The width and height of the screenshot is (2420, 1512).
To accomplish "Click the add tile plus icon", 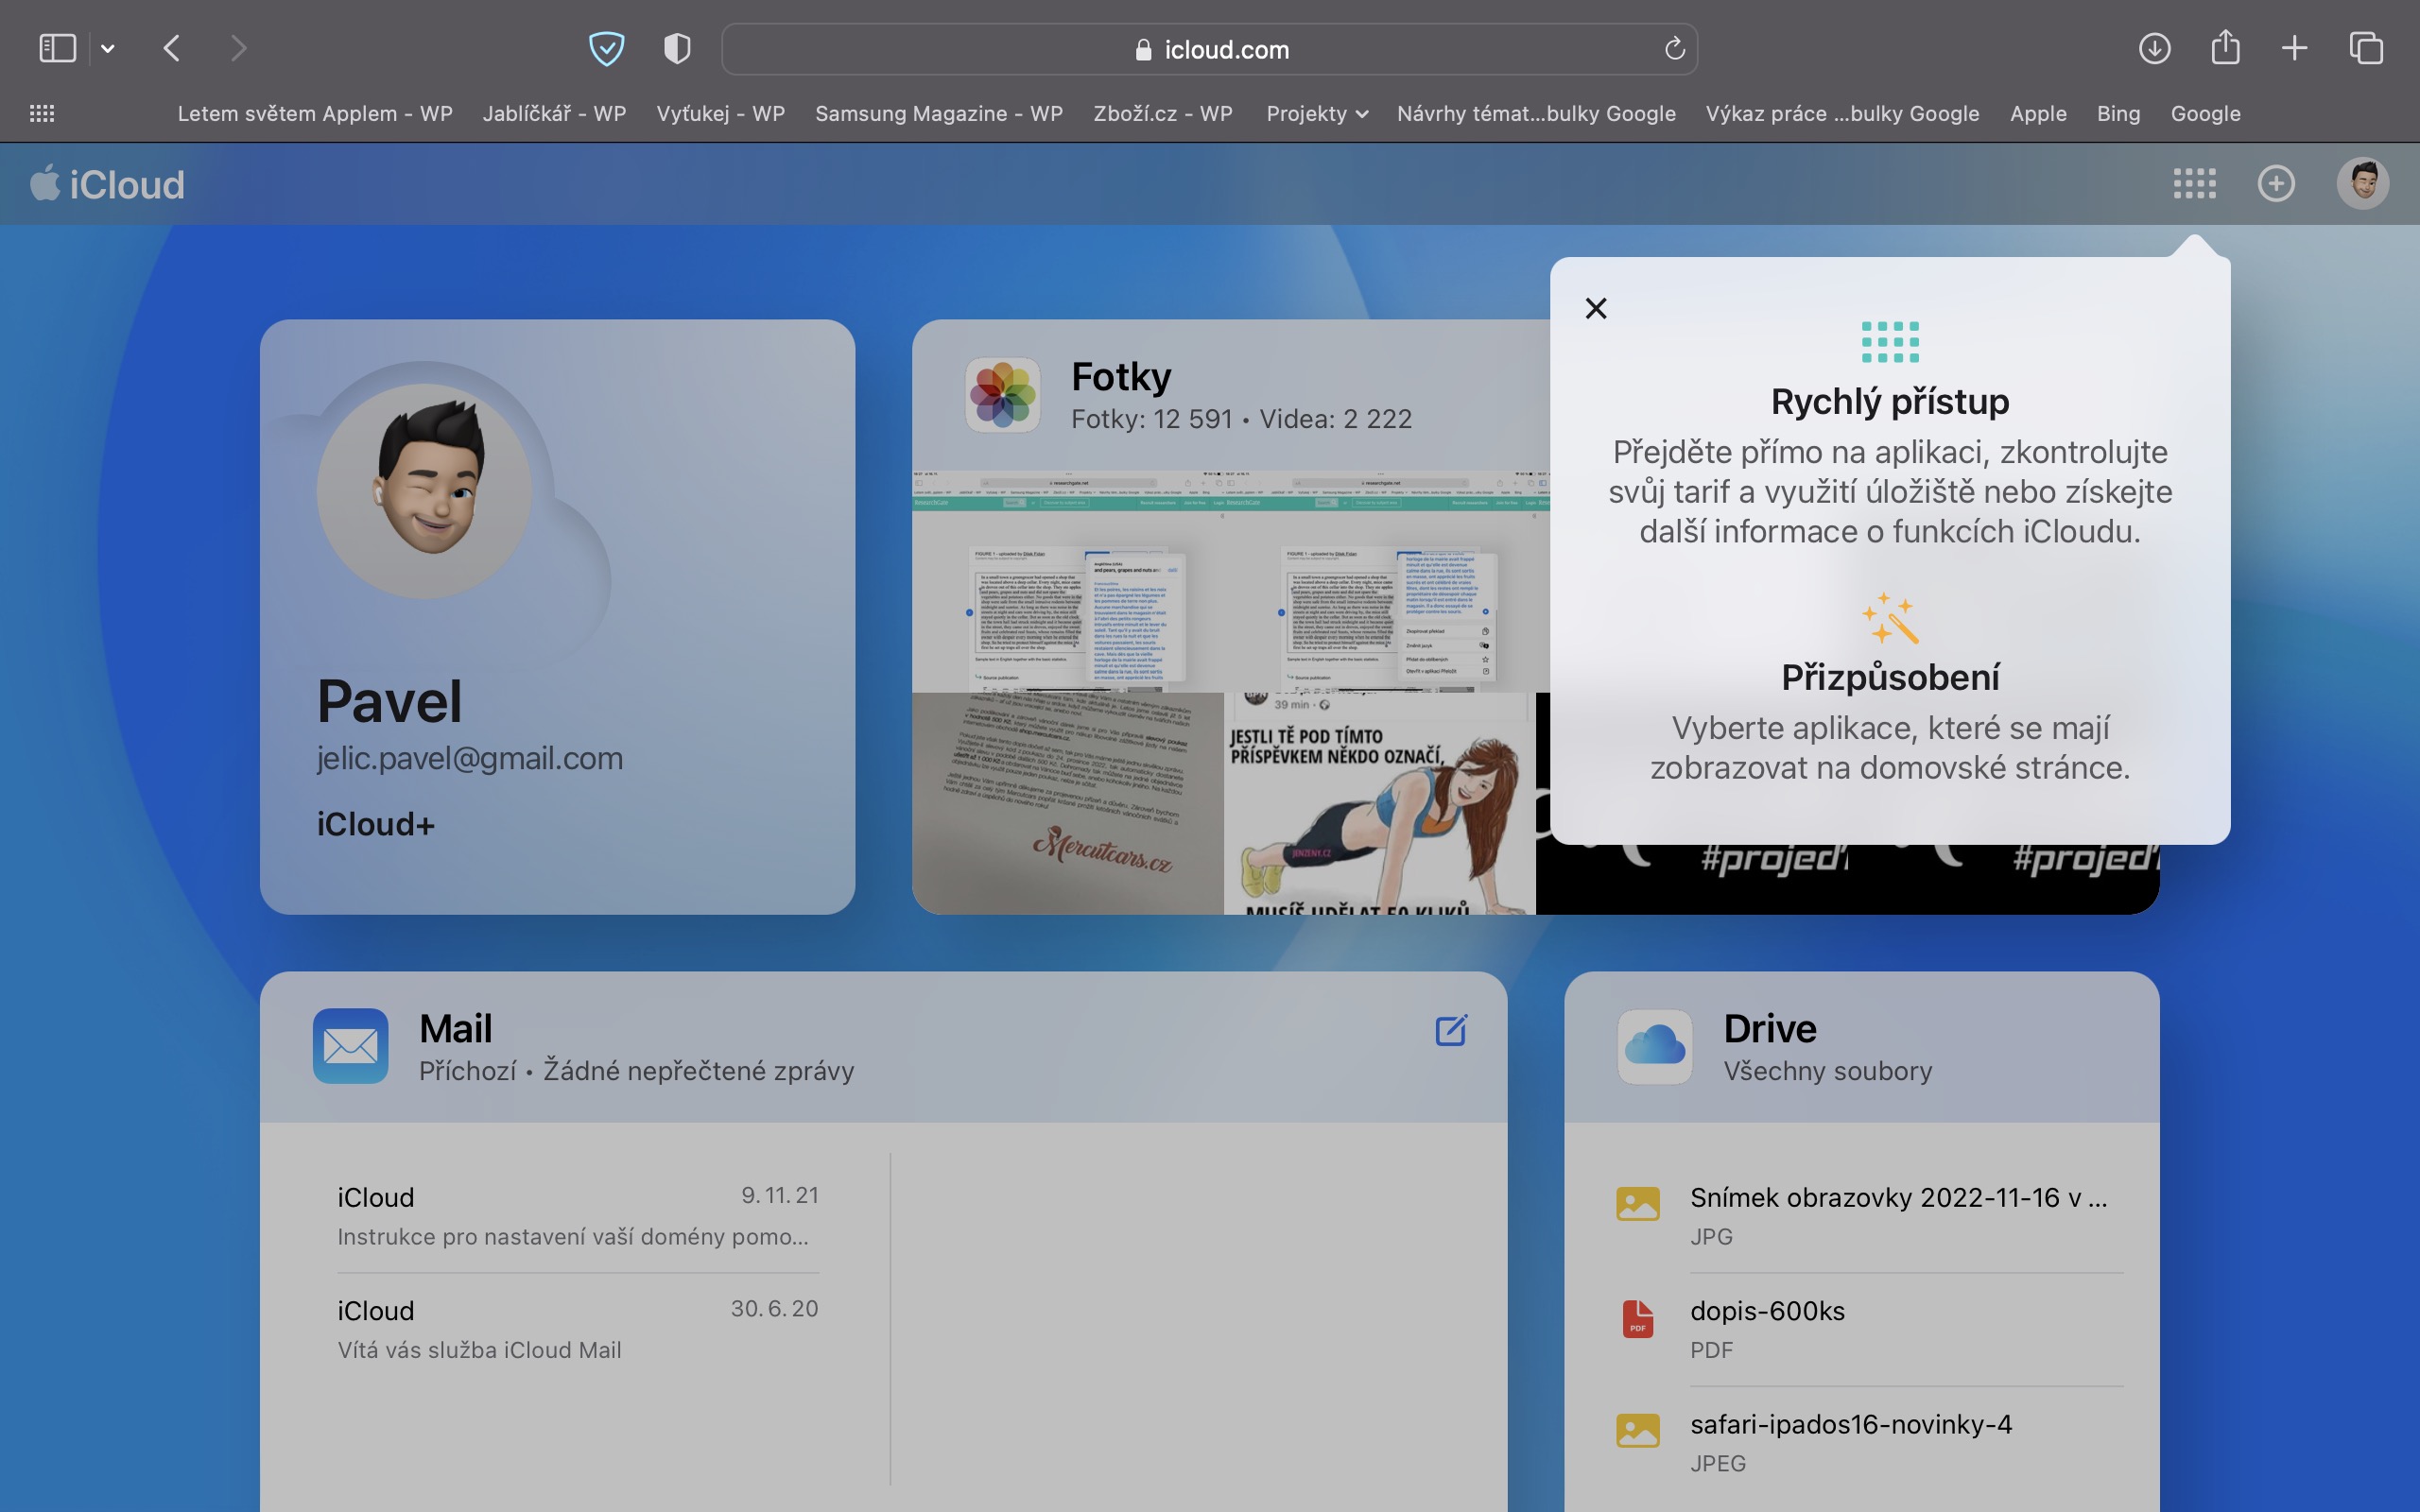I will [x=2276, y=183].
